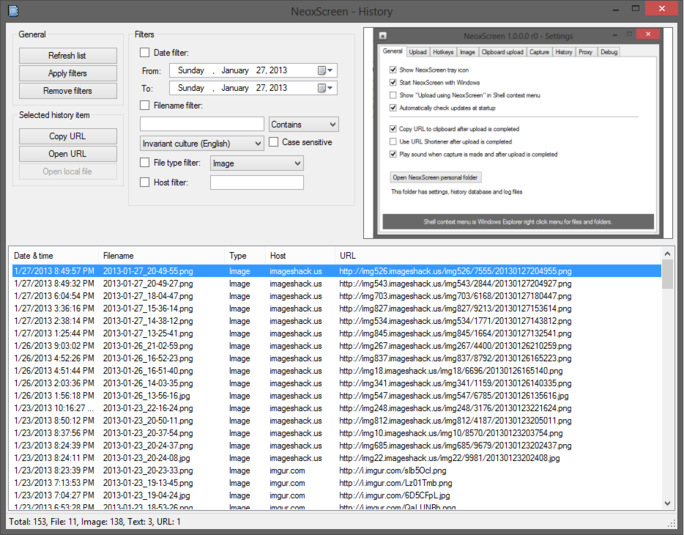Toggle Start NeoxScreen with Windows checkbox

pyautogui.click(x=393, y=82)
